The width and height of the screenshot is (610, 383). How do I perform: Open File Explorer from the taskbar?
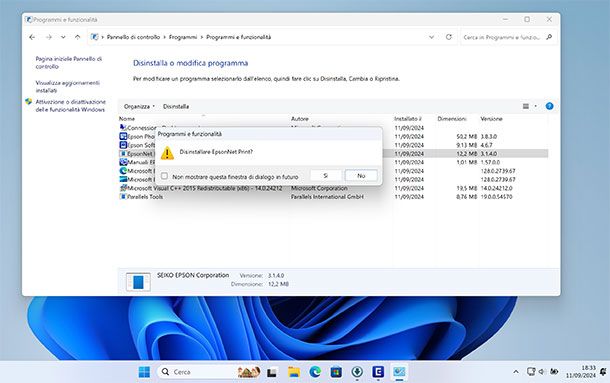click(294, 372)
